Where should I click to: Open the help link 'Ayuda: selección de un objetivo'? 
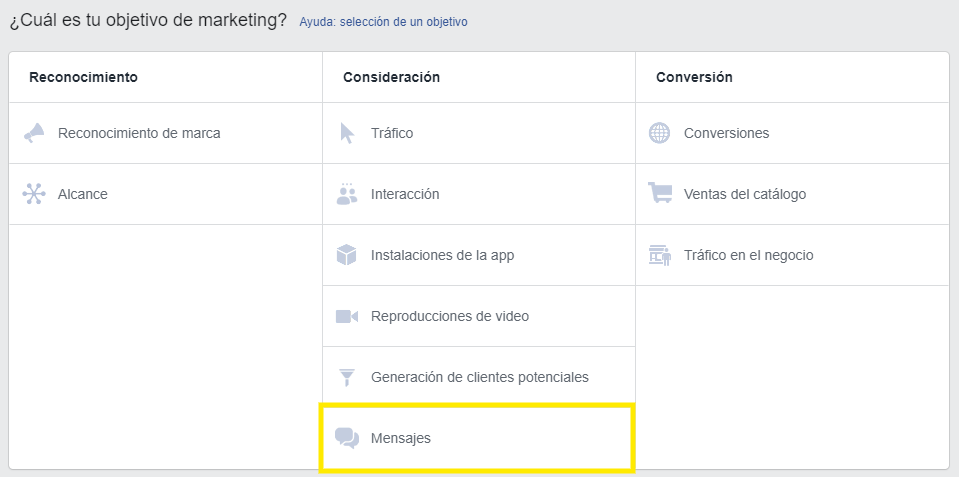(x=383, y=22)
